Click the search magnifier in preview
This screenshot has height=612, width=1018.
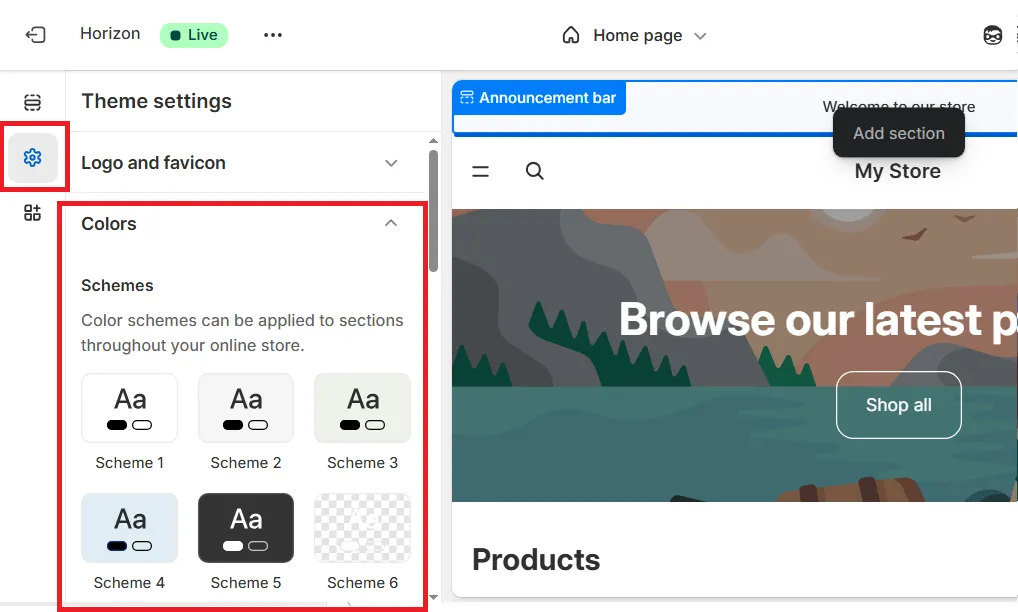(535, 171)
